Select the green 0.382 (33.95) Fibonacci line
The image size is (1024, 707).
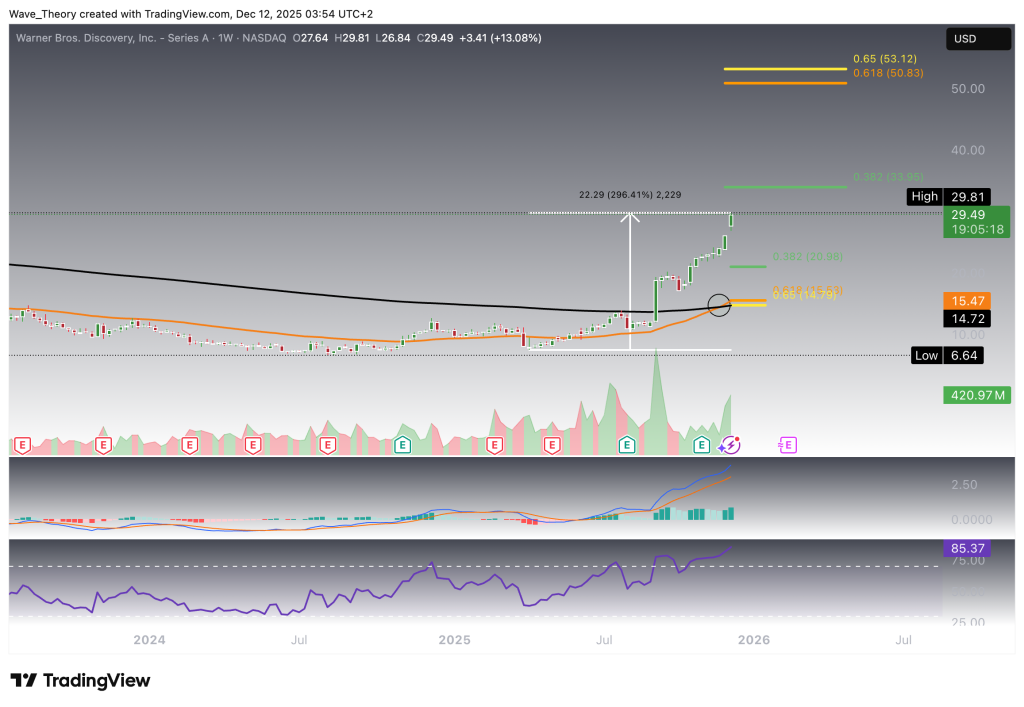pyautogui.click(x=786, y=187)
